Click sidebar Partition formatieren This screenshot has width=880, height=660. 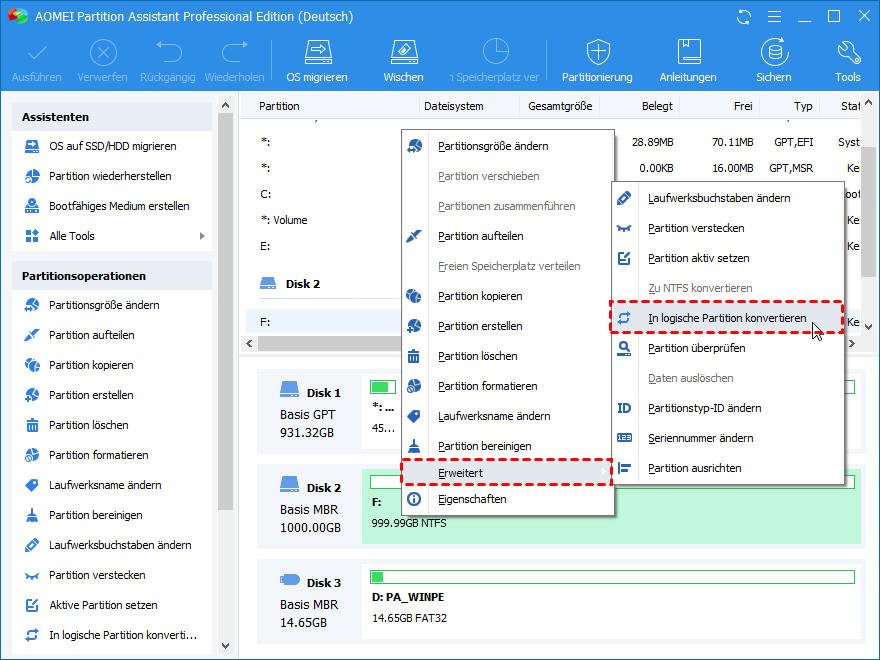[112, 455]
